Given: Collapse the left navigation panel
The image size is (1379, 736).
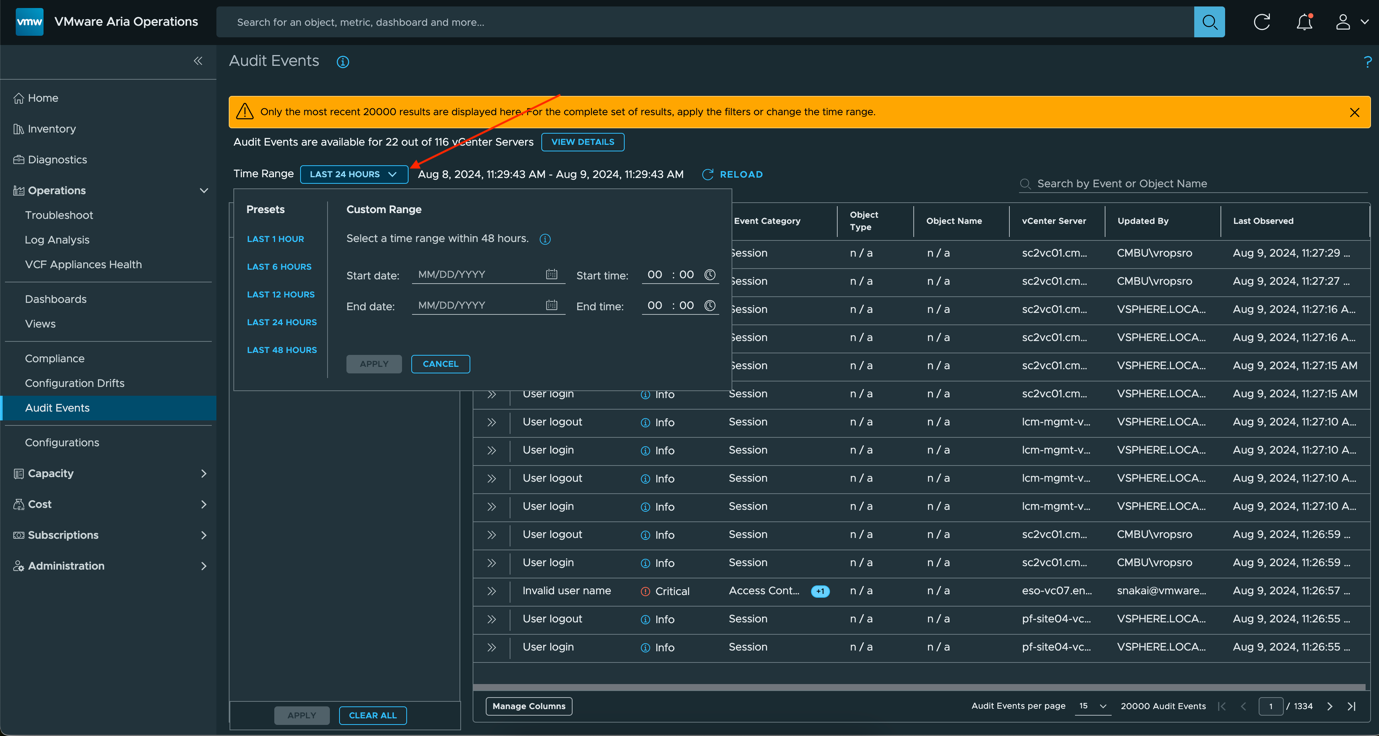Looking at the screenshot, I should [x=198, y=61].
